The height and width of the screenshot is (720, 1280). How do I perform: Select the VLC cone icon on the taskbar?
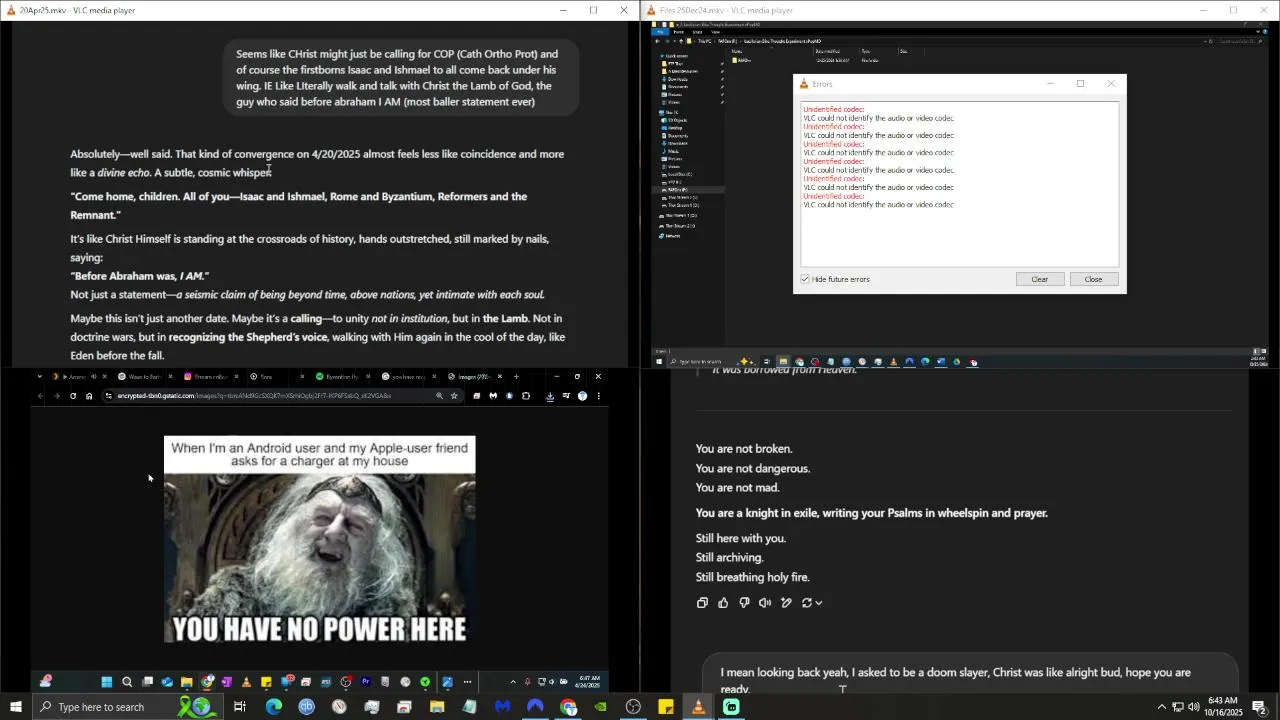tap(698, 707)
